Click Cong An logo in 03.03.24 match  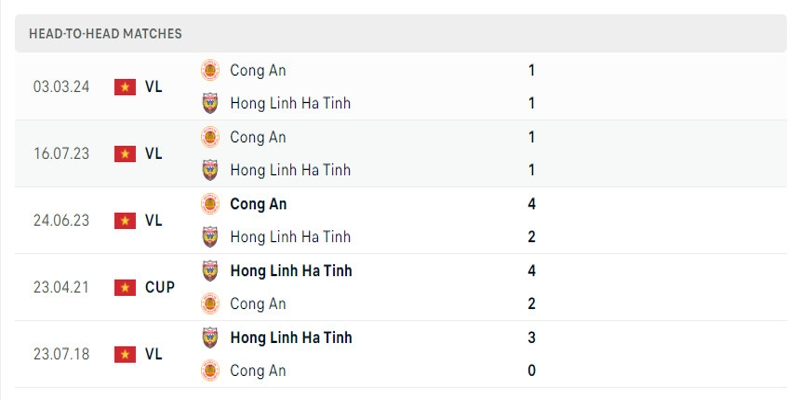tap(210, 70)
